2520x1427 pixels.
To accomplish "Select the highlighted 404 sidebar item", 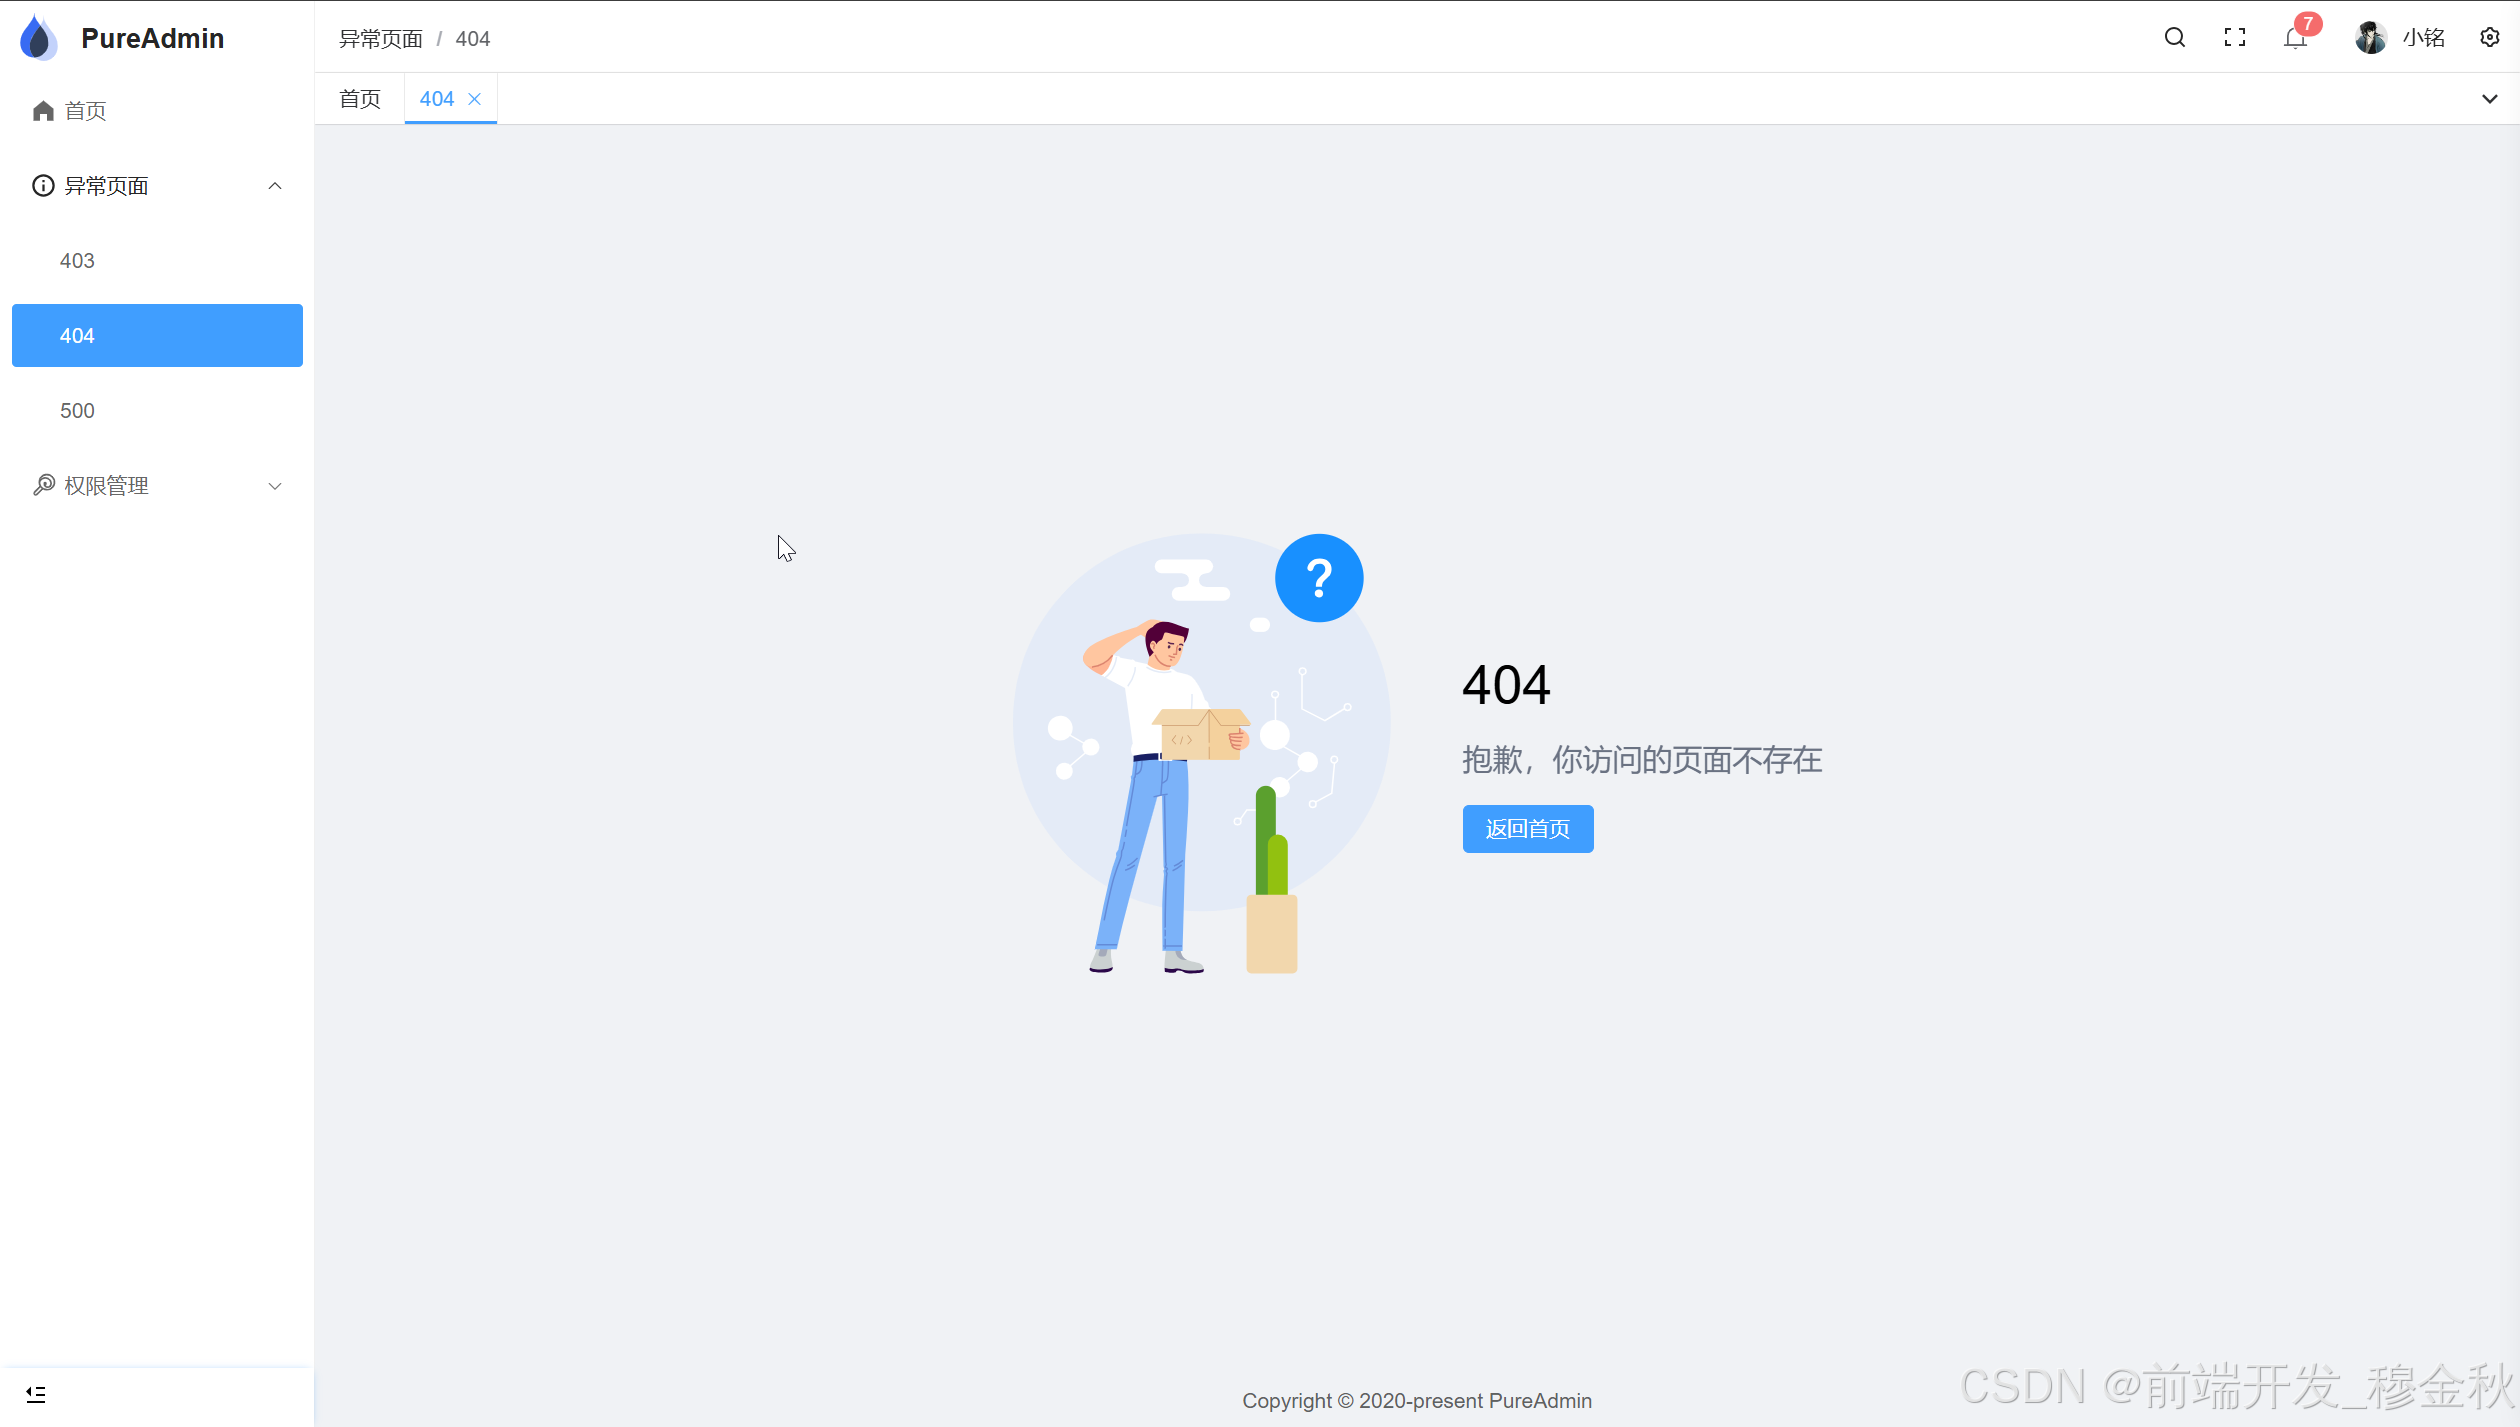I will pyautogui.click(x=157, y=336).
